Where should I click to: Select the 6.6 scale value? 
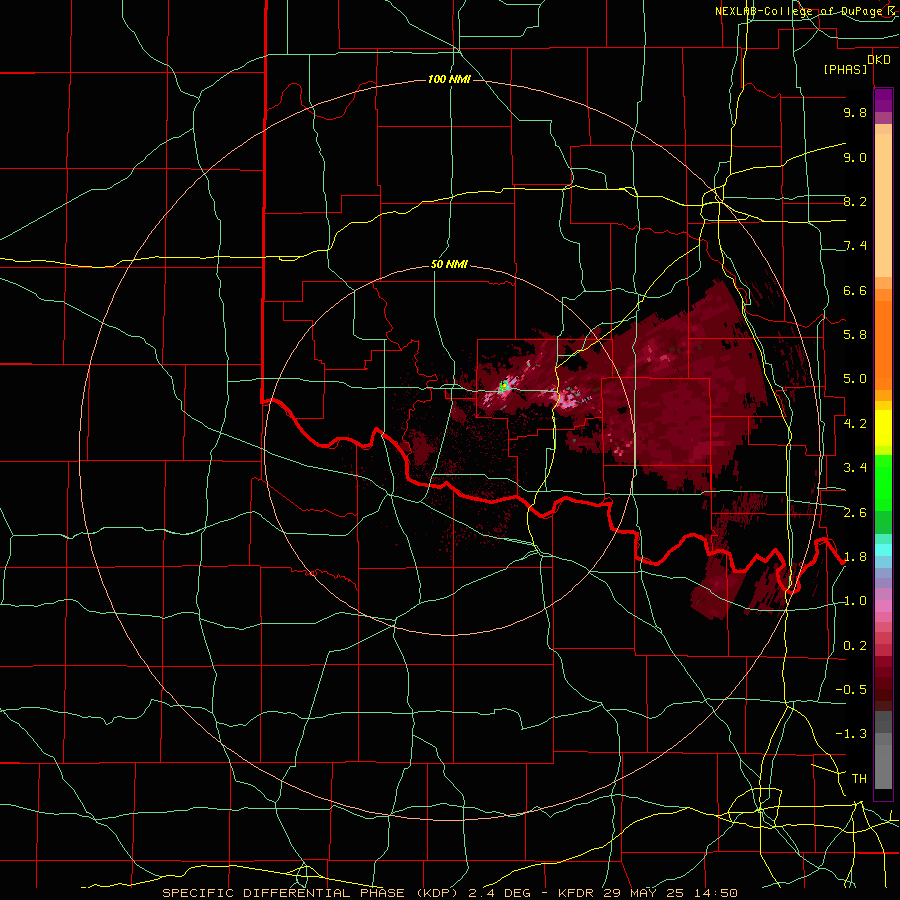click(x=855, y=290)
